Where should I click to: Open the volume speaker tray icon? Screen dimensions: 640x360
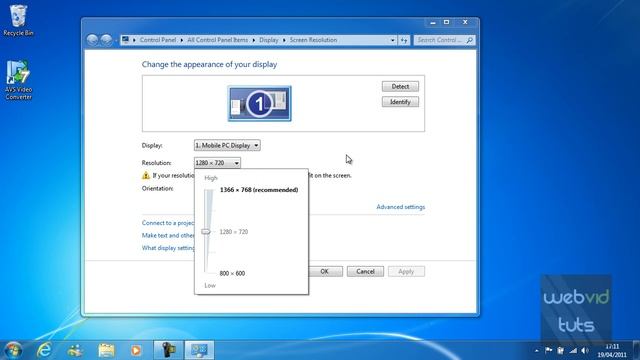[585, 350]
